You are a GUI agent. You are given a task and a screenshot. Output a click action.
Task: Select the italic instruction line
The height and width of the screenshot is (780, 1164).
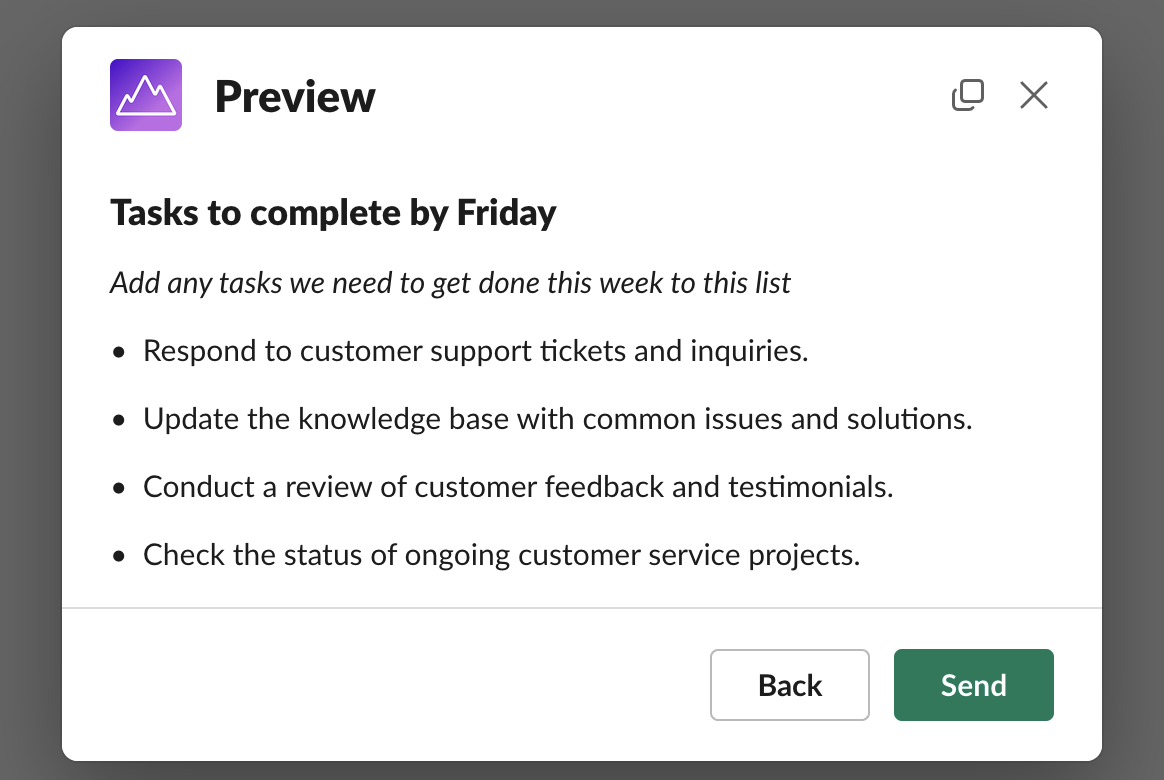pos(450,283)
